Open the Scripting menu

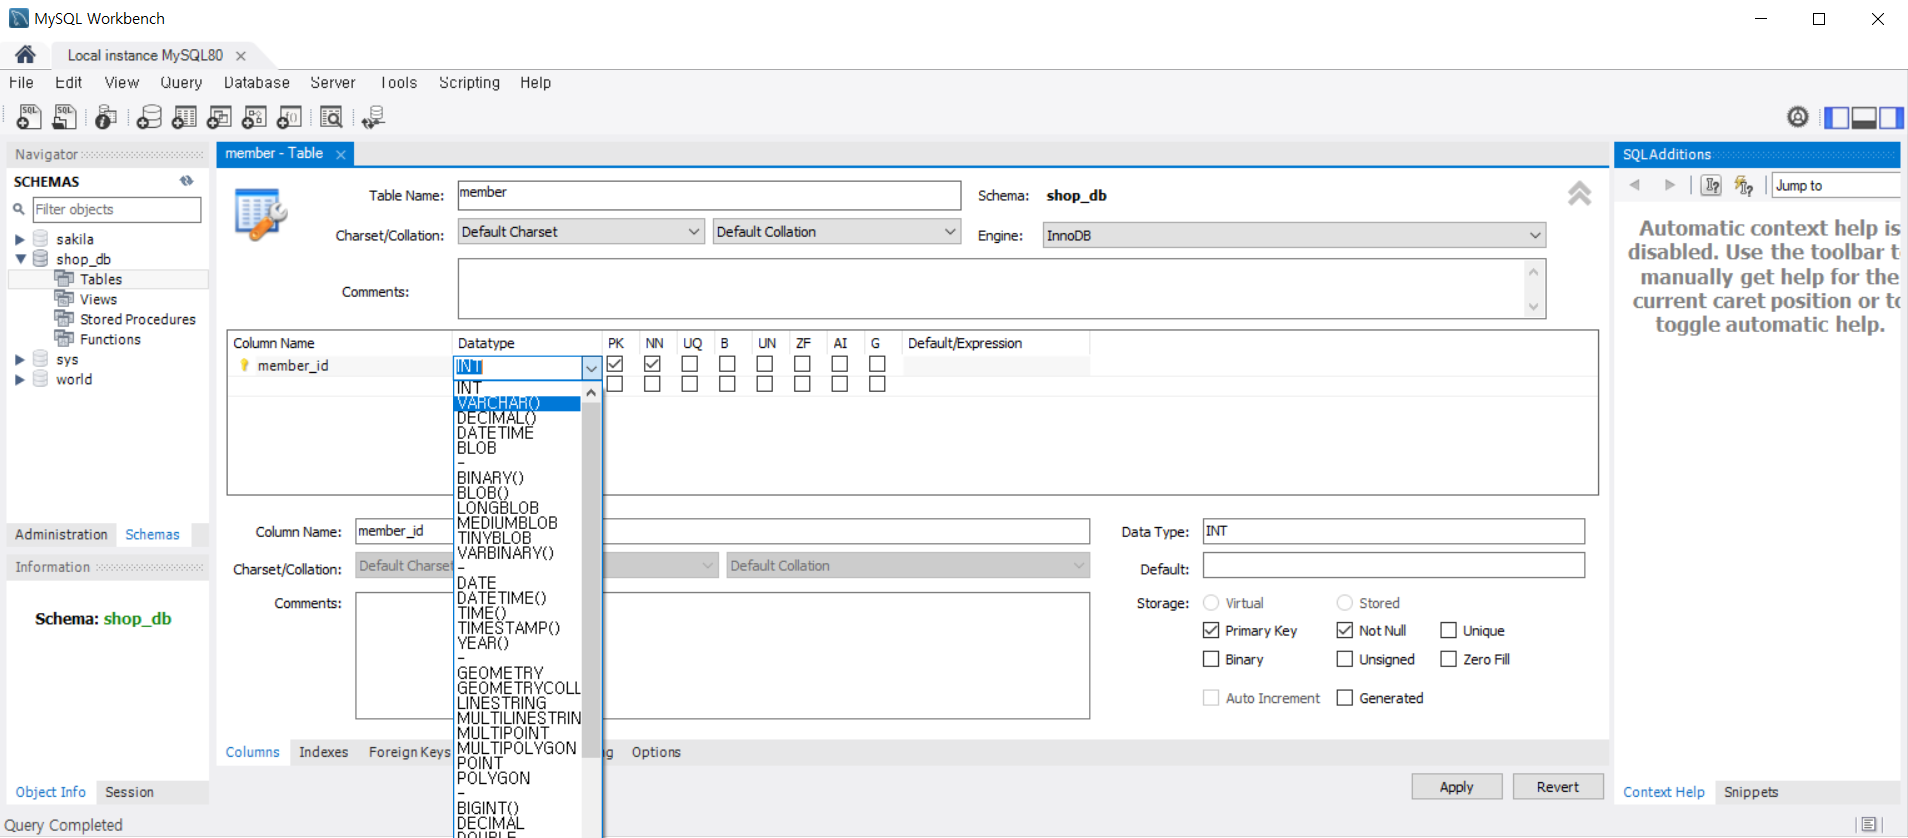[x=469, y=83]
